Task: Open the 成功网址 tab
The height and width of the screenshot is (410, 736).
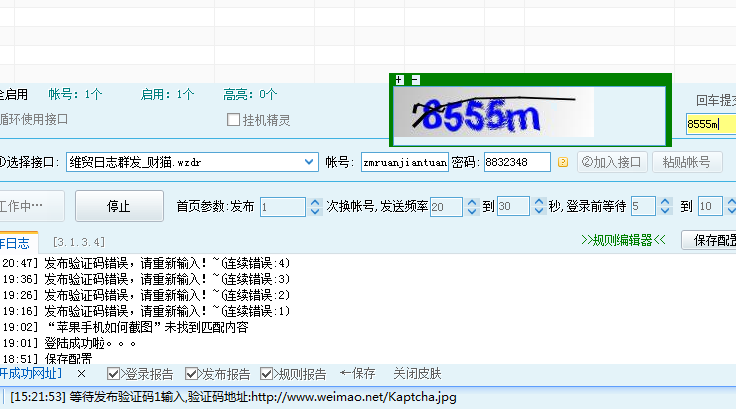Action: tap(31, 374)
